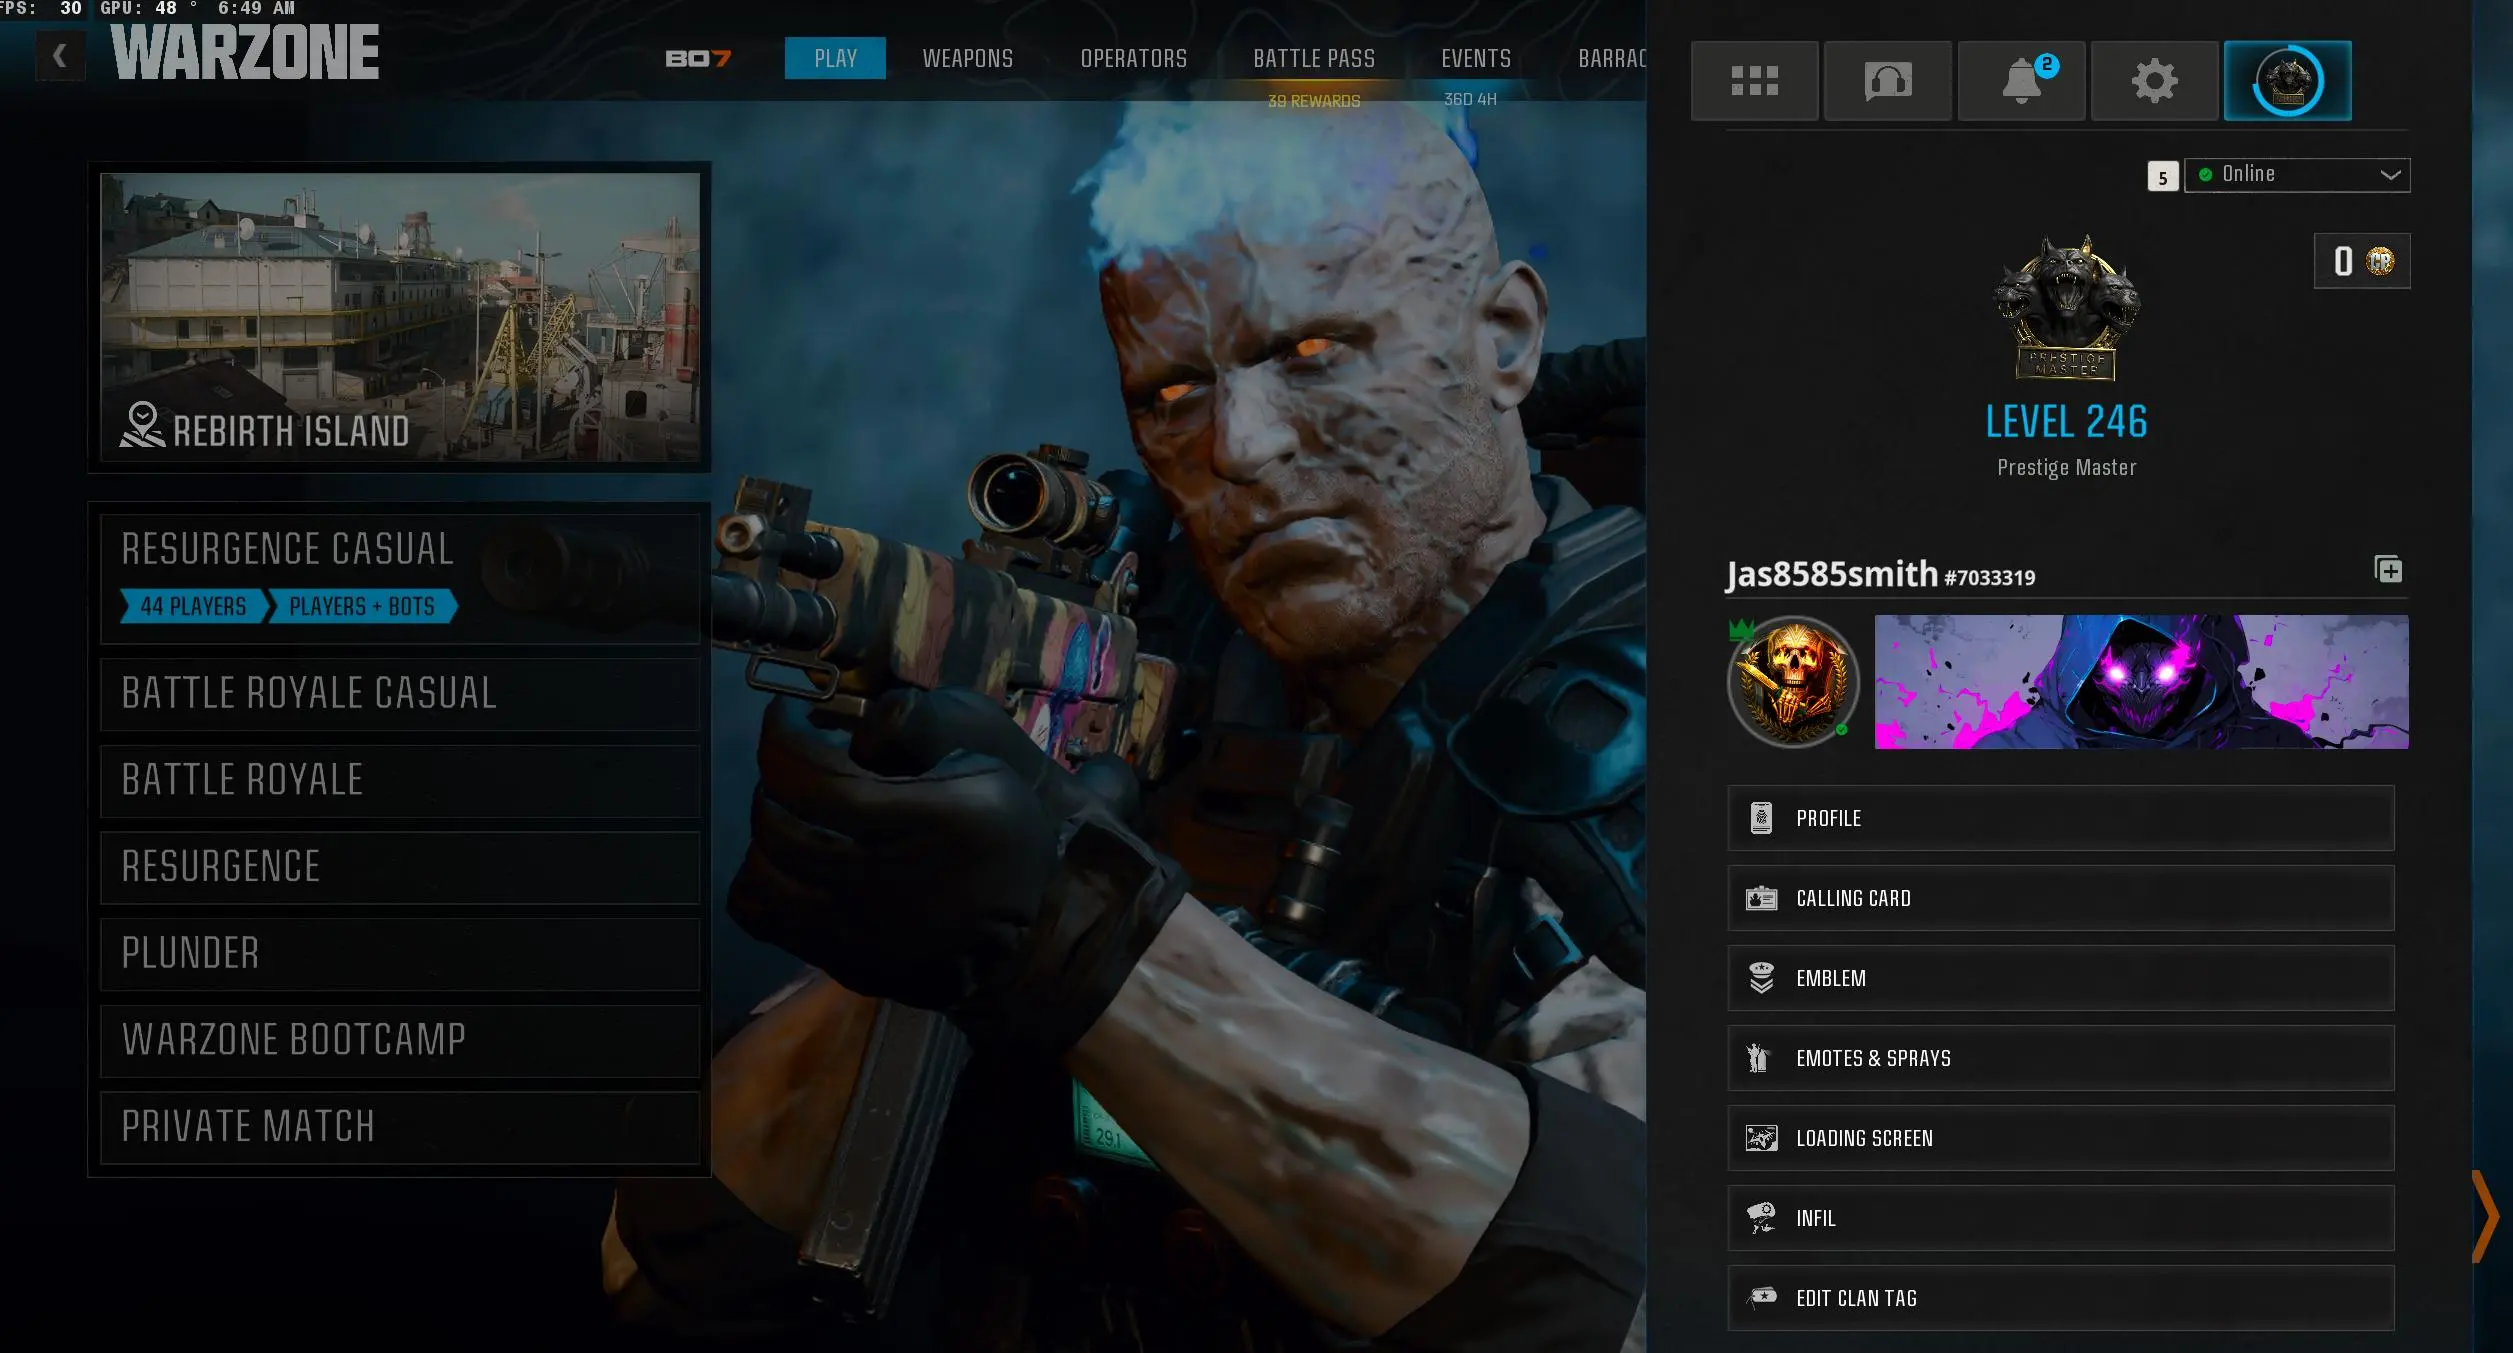Viewport: 2513px width, 1353px height.
Task: Click the Rebirth Island map thumbnail
Action: pos(400,316)
